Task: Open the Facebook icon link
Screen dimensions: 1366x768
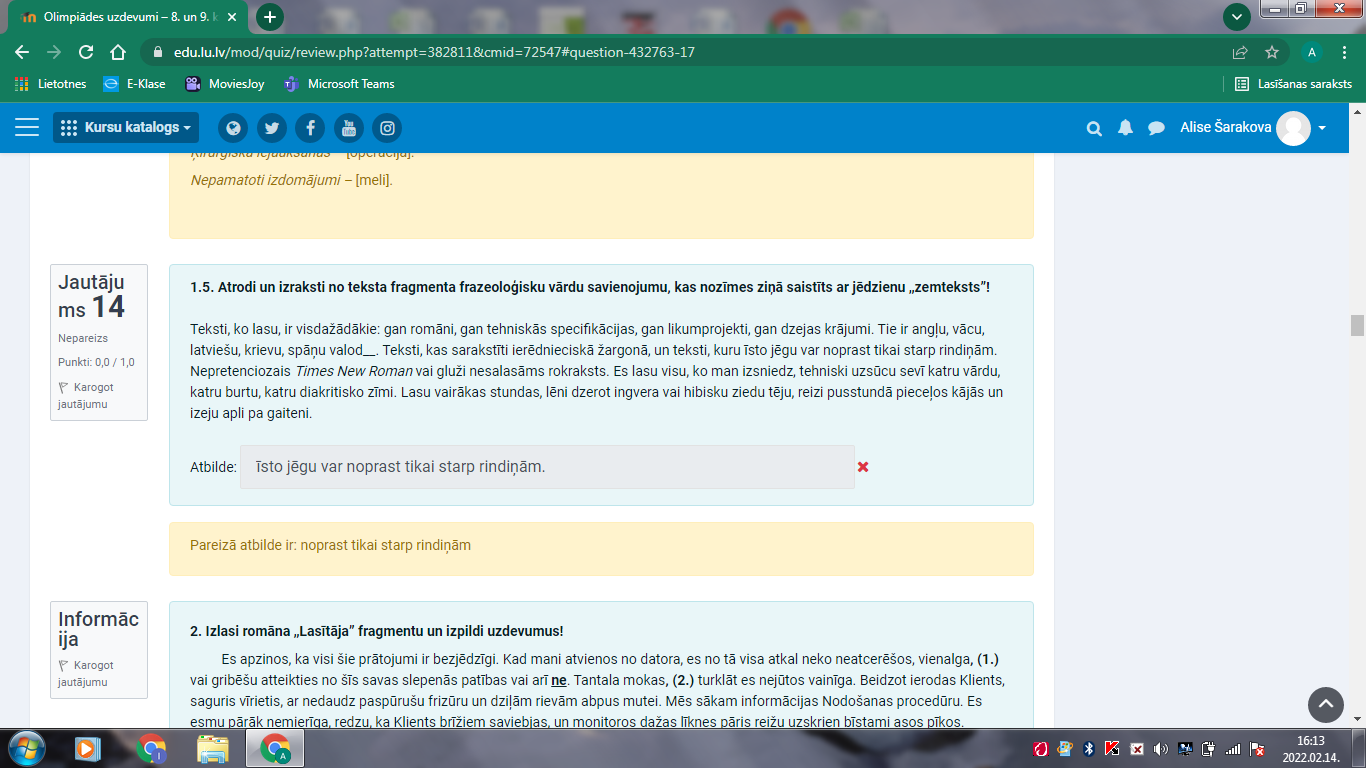Action: coord(310,128)
